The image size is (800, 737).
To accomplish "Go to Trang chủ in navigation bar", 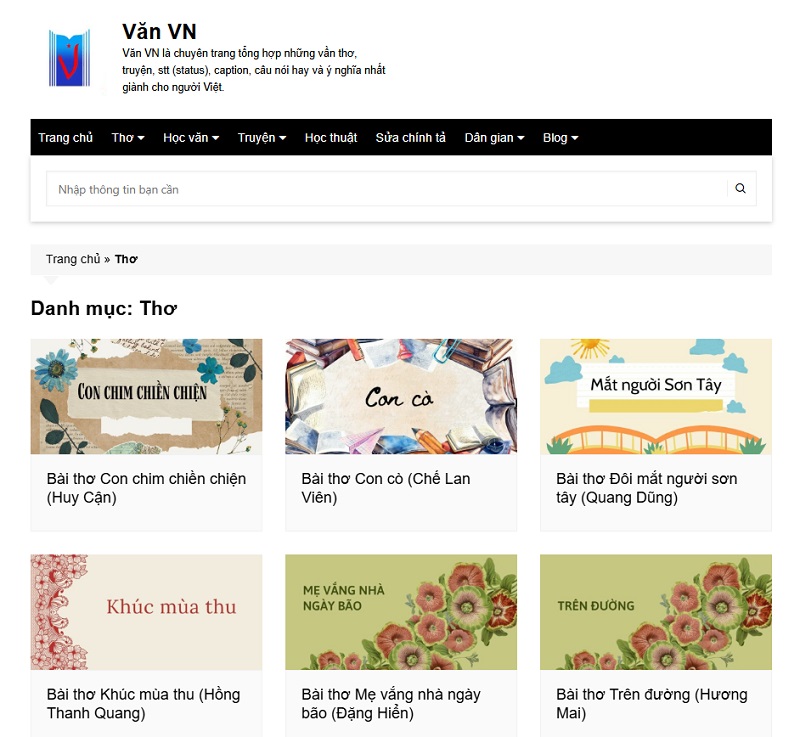I will click(x=65, y=138).
